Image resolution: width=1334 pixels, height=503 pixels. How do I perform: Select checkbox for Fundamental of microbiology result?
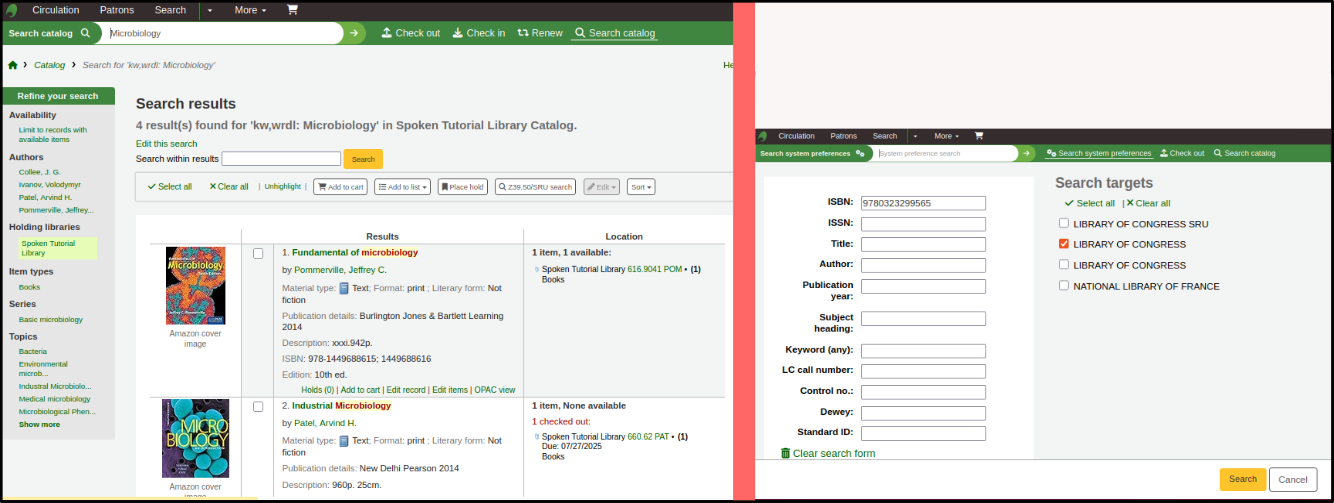click(x=258, y=253)
